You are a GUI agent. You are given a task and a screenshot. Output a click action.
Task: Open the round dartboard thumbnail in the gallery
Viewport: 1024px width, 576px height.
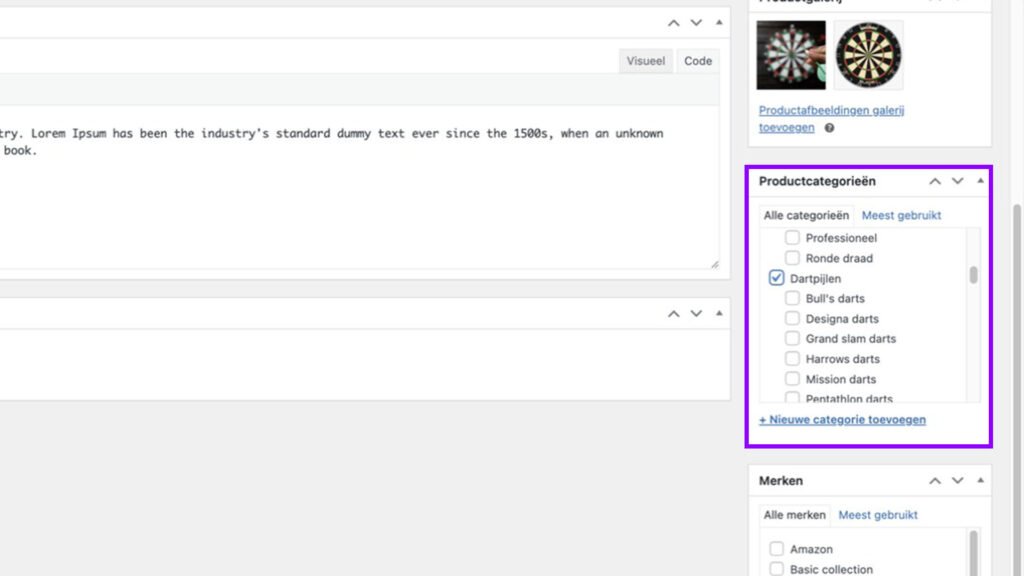(x=869, y=57)
